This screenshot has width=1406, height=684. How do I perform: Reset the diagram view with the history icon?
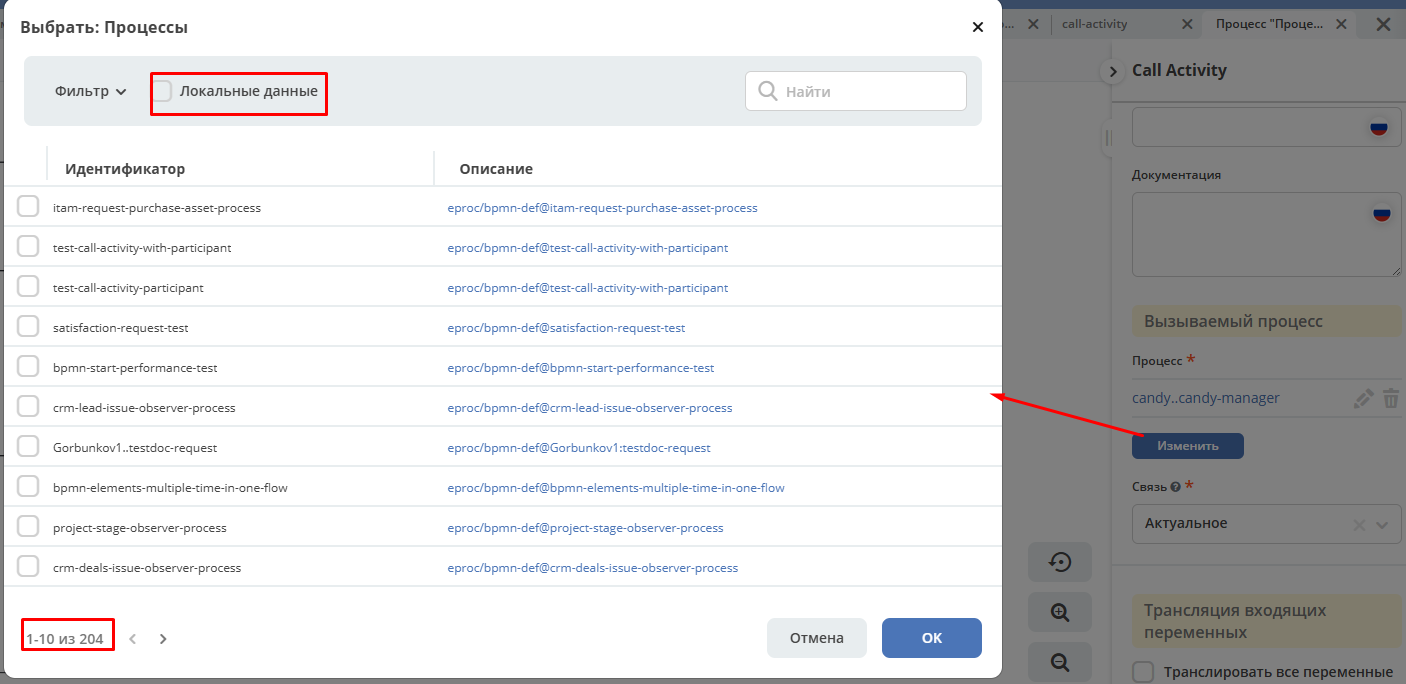[1060, 563]
